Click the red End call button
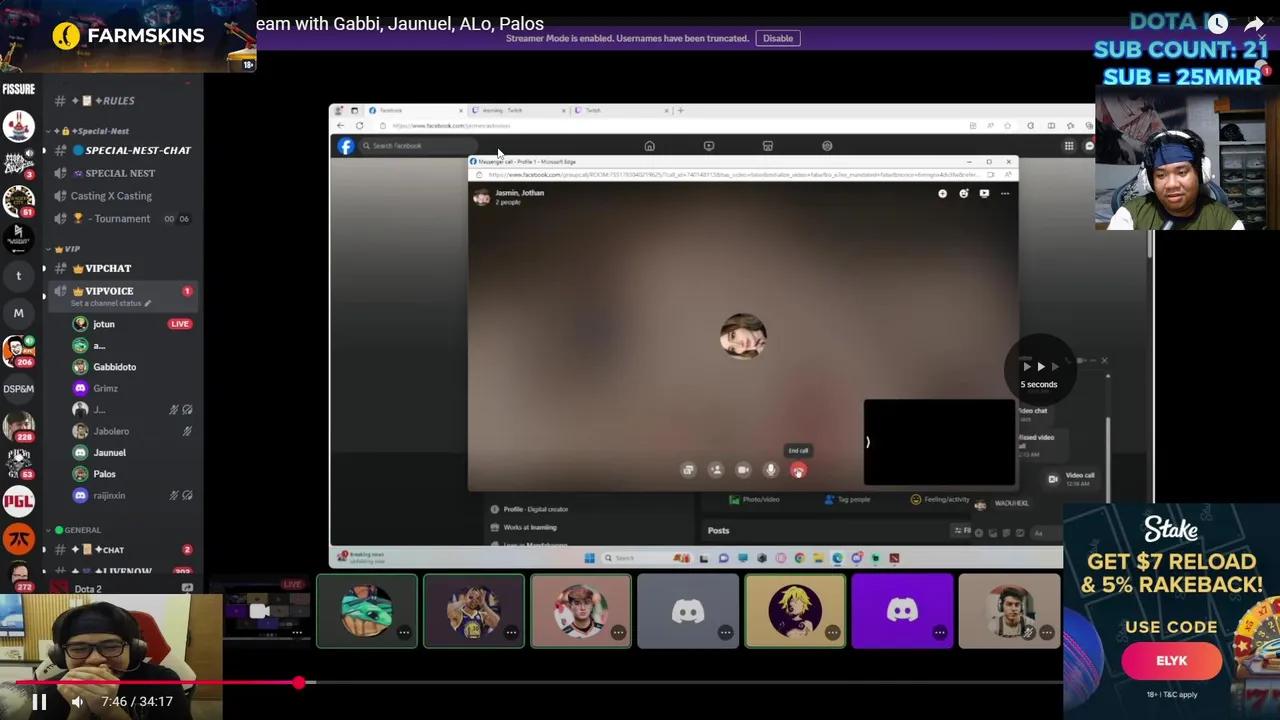The height and width of the screenshot is (720, 1280). [x=798, y=471]
